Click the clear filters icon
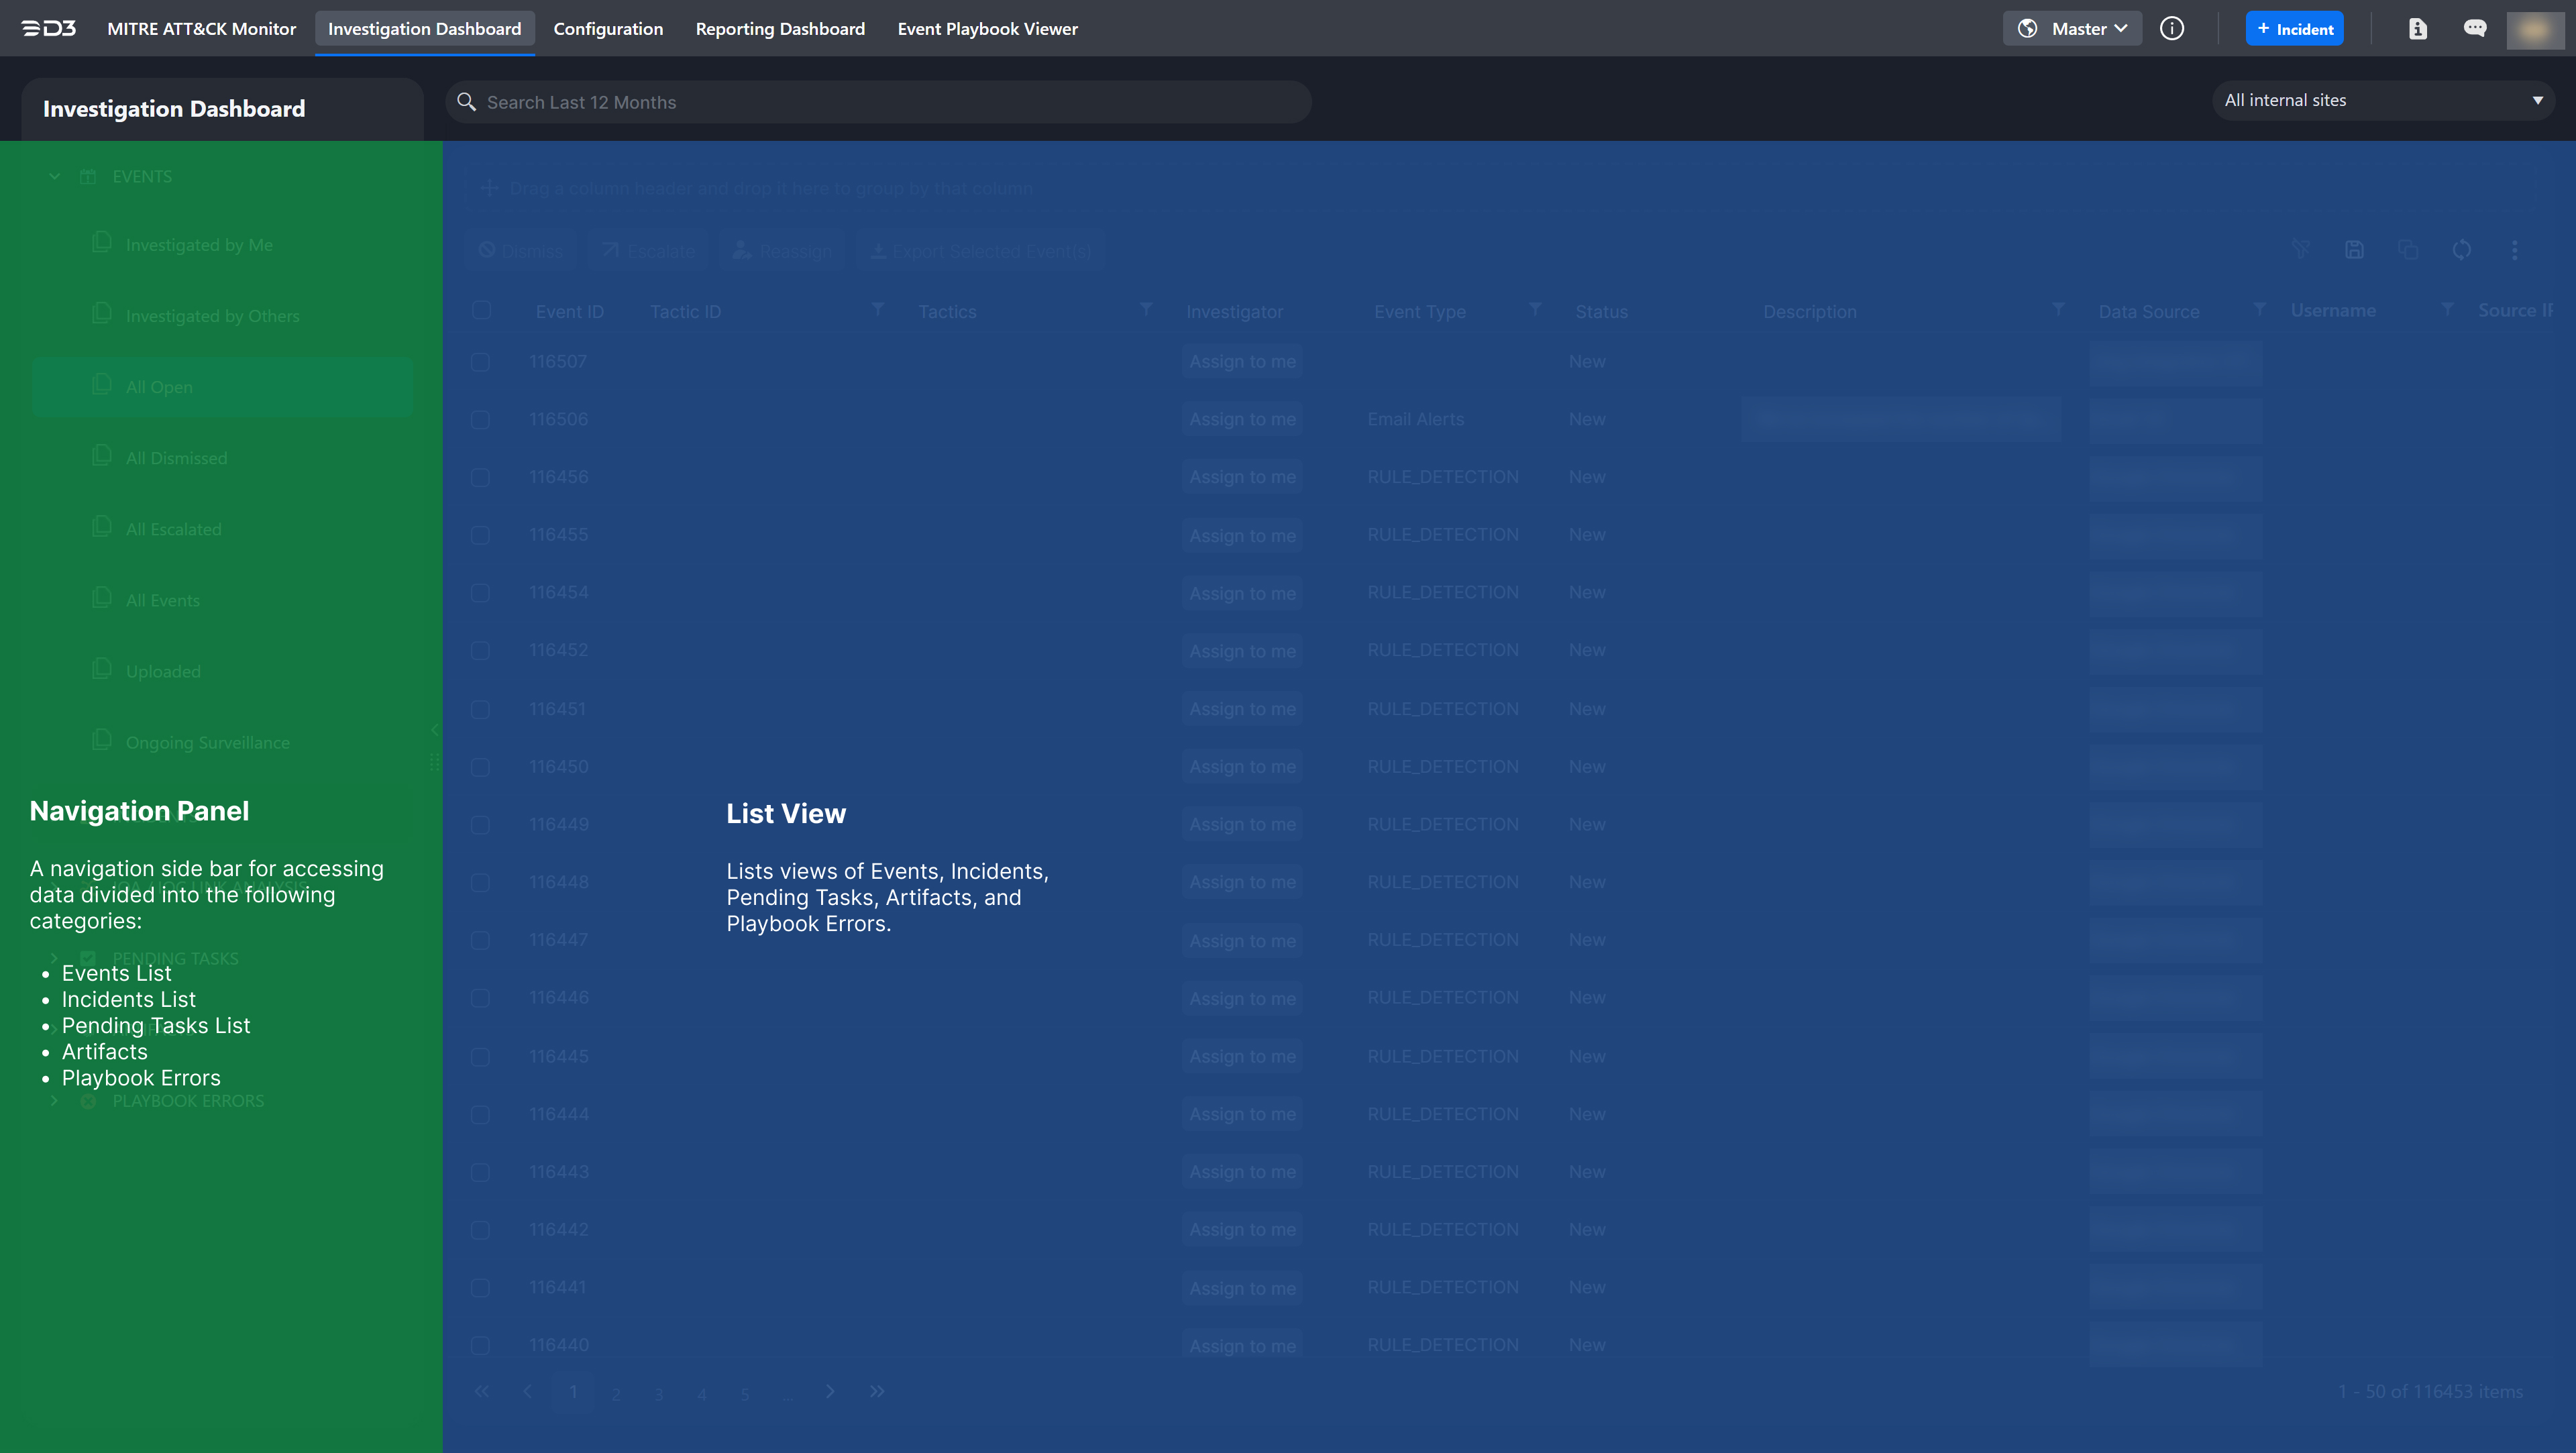The height and width of the screenshot is (1453, 2576). [2300, 250]
